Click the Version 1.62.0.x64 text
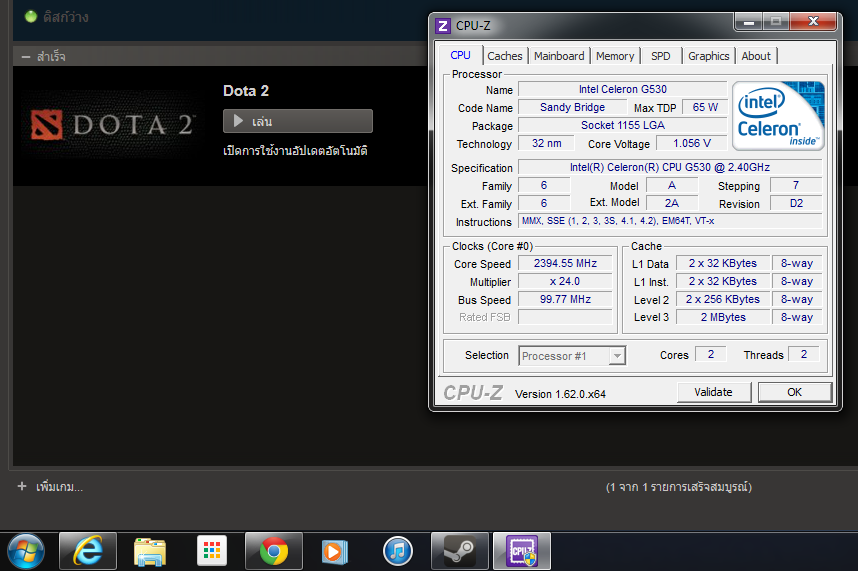This screenshot has height=573, width=858. tap(560, 394)
